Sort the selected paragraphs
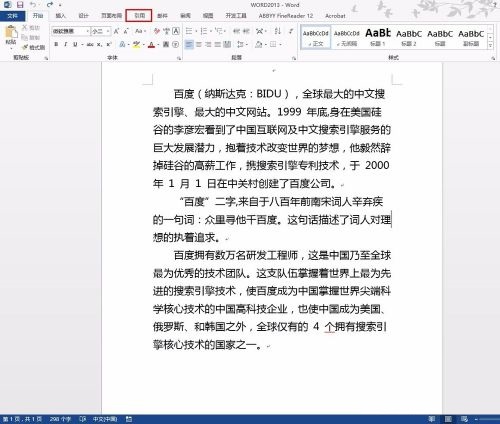Viewport: 500px width, 424px height. 278,31
